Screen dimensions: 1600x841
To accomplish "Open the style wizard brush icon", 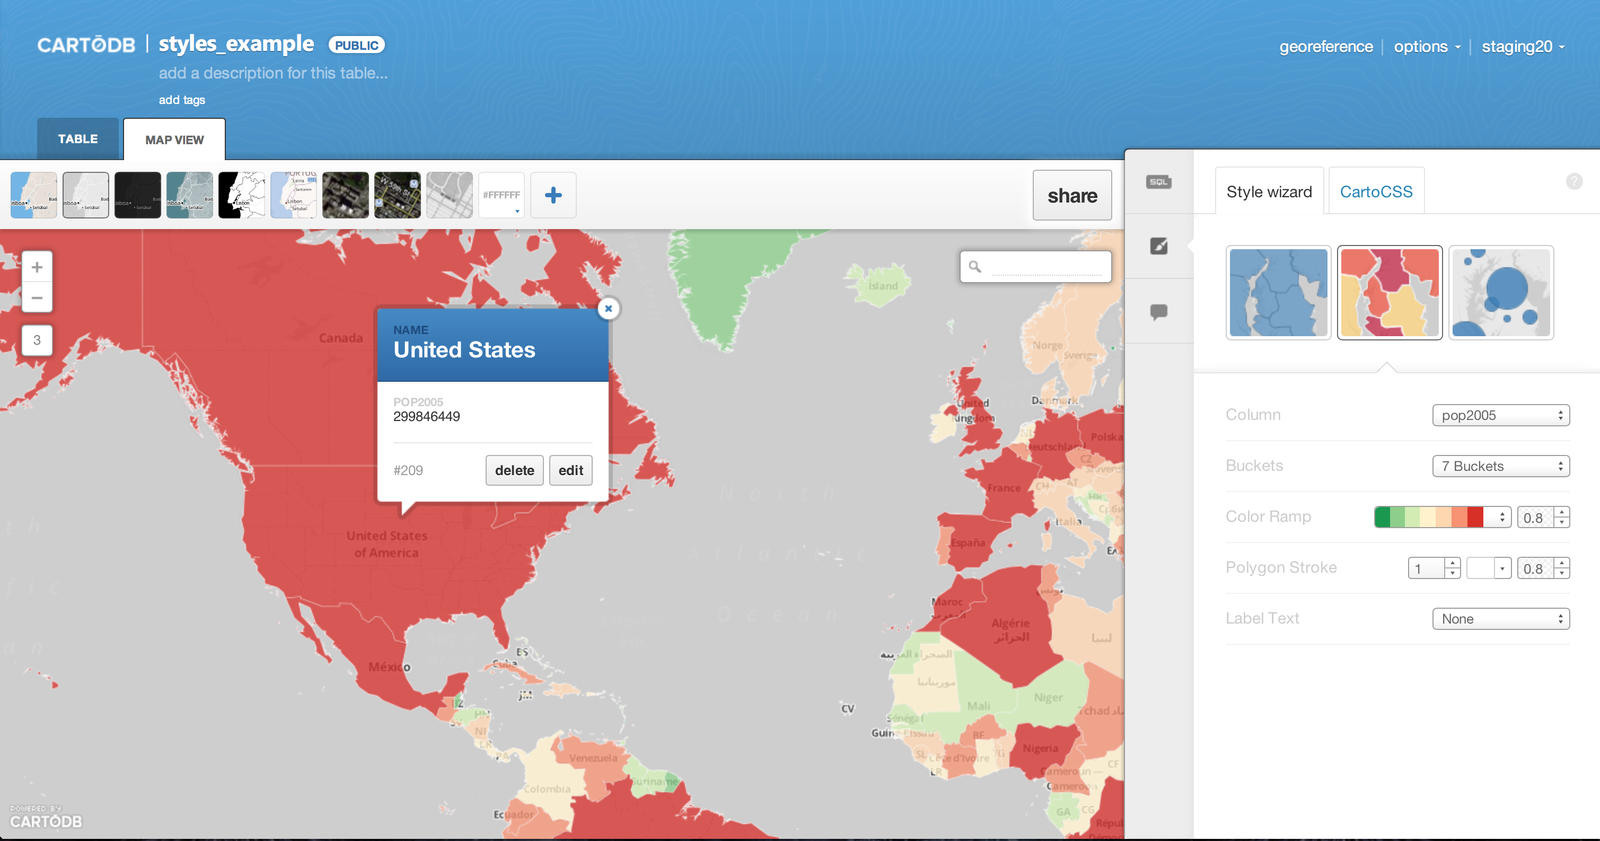I will pos(1159,246).
